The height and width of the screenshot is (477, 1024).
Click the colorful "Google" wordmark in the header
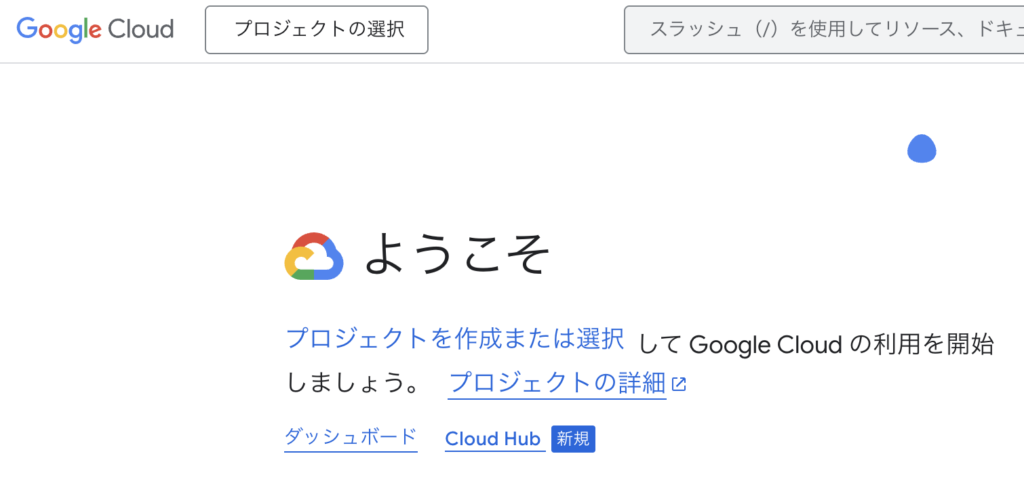(x=59, y=29)
